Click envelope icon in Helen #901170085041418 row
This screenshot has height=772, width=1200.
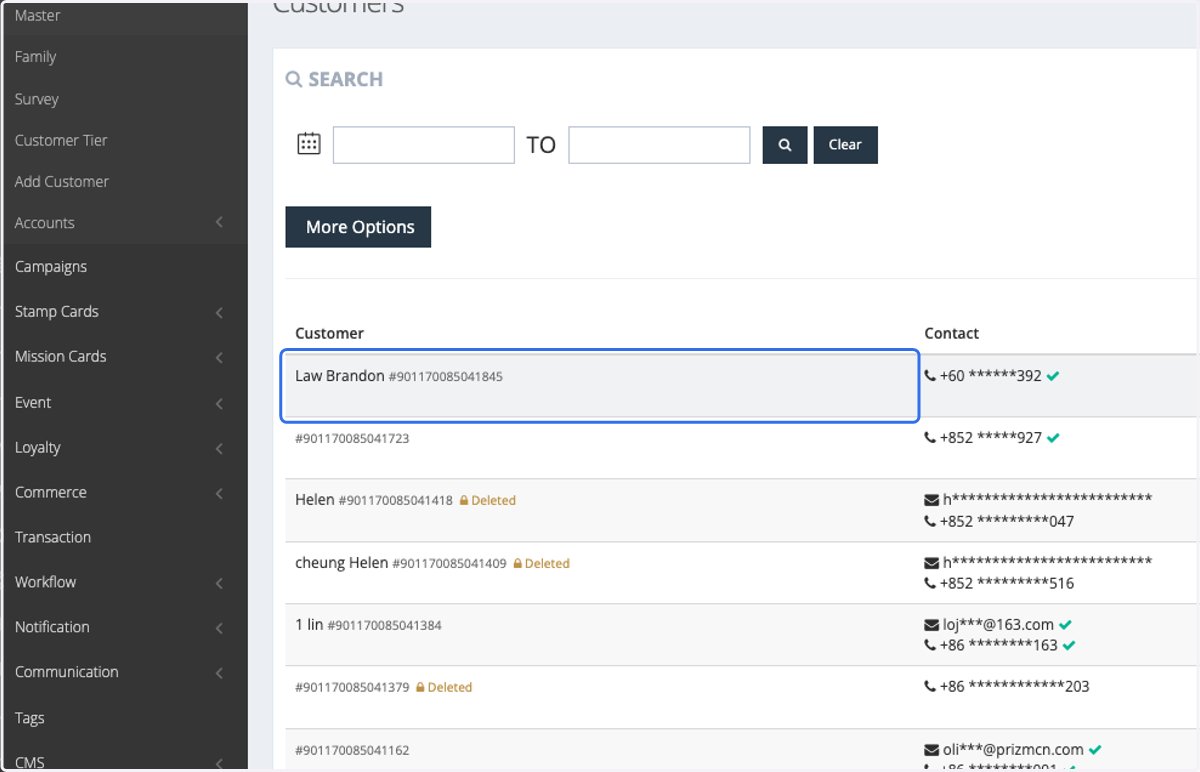click(x=932, y=500)
